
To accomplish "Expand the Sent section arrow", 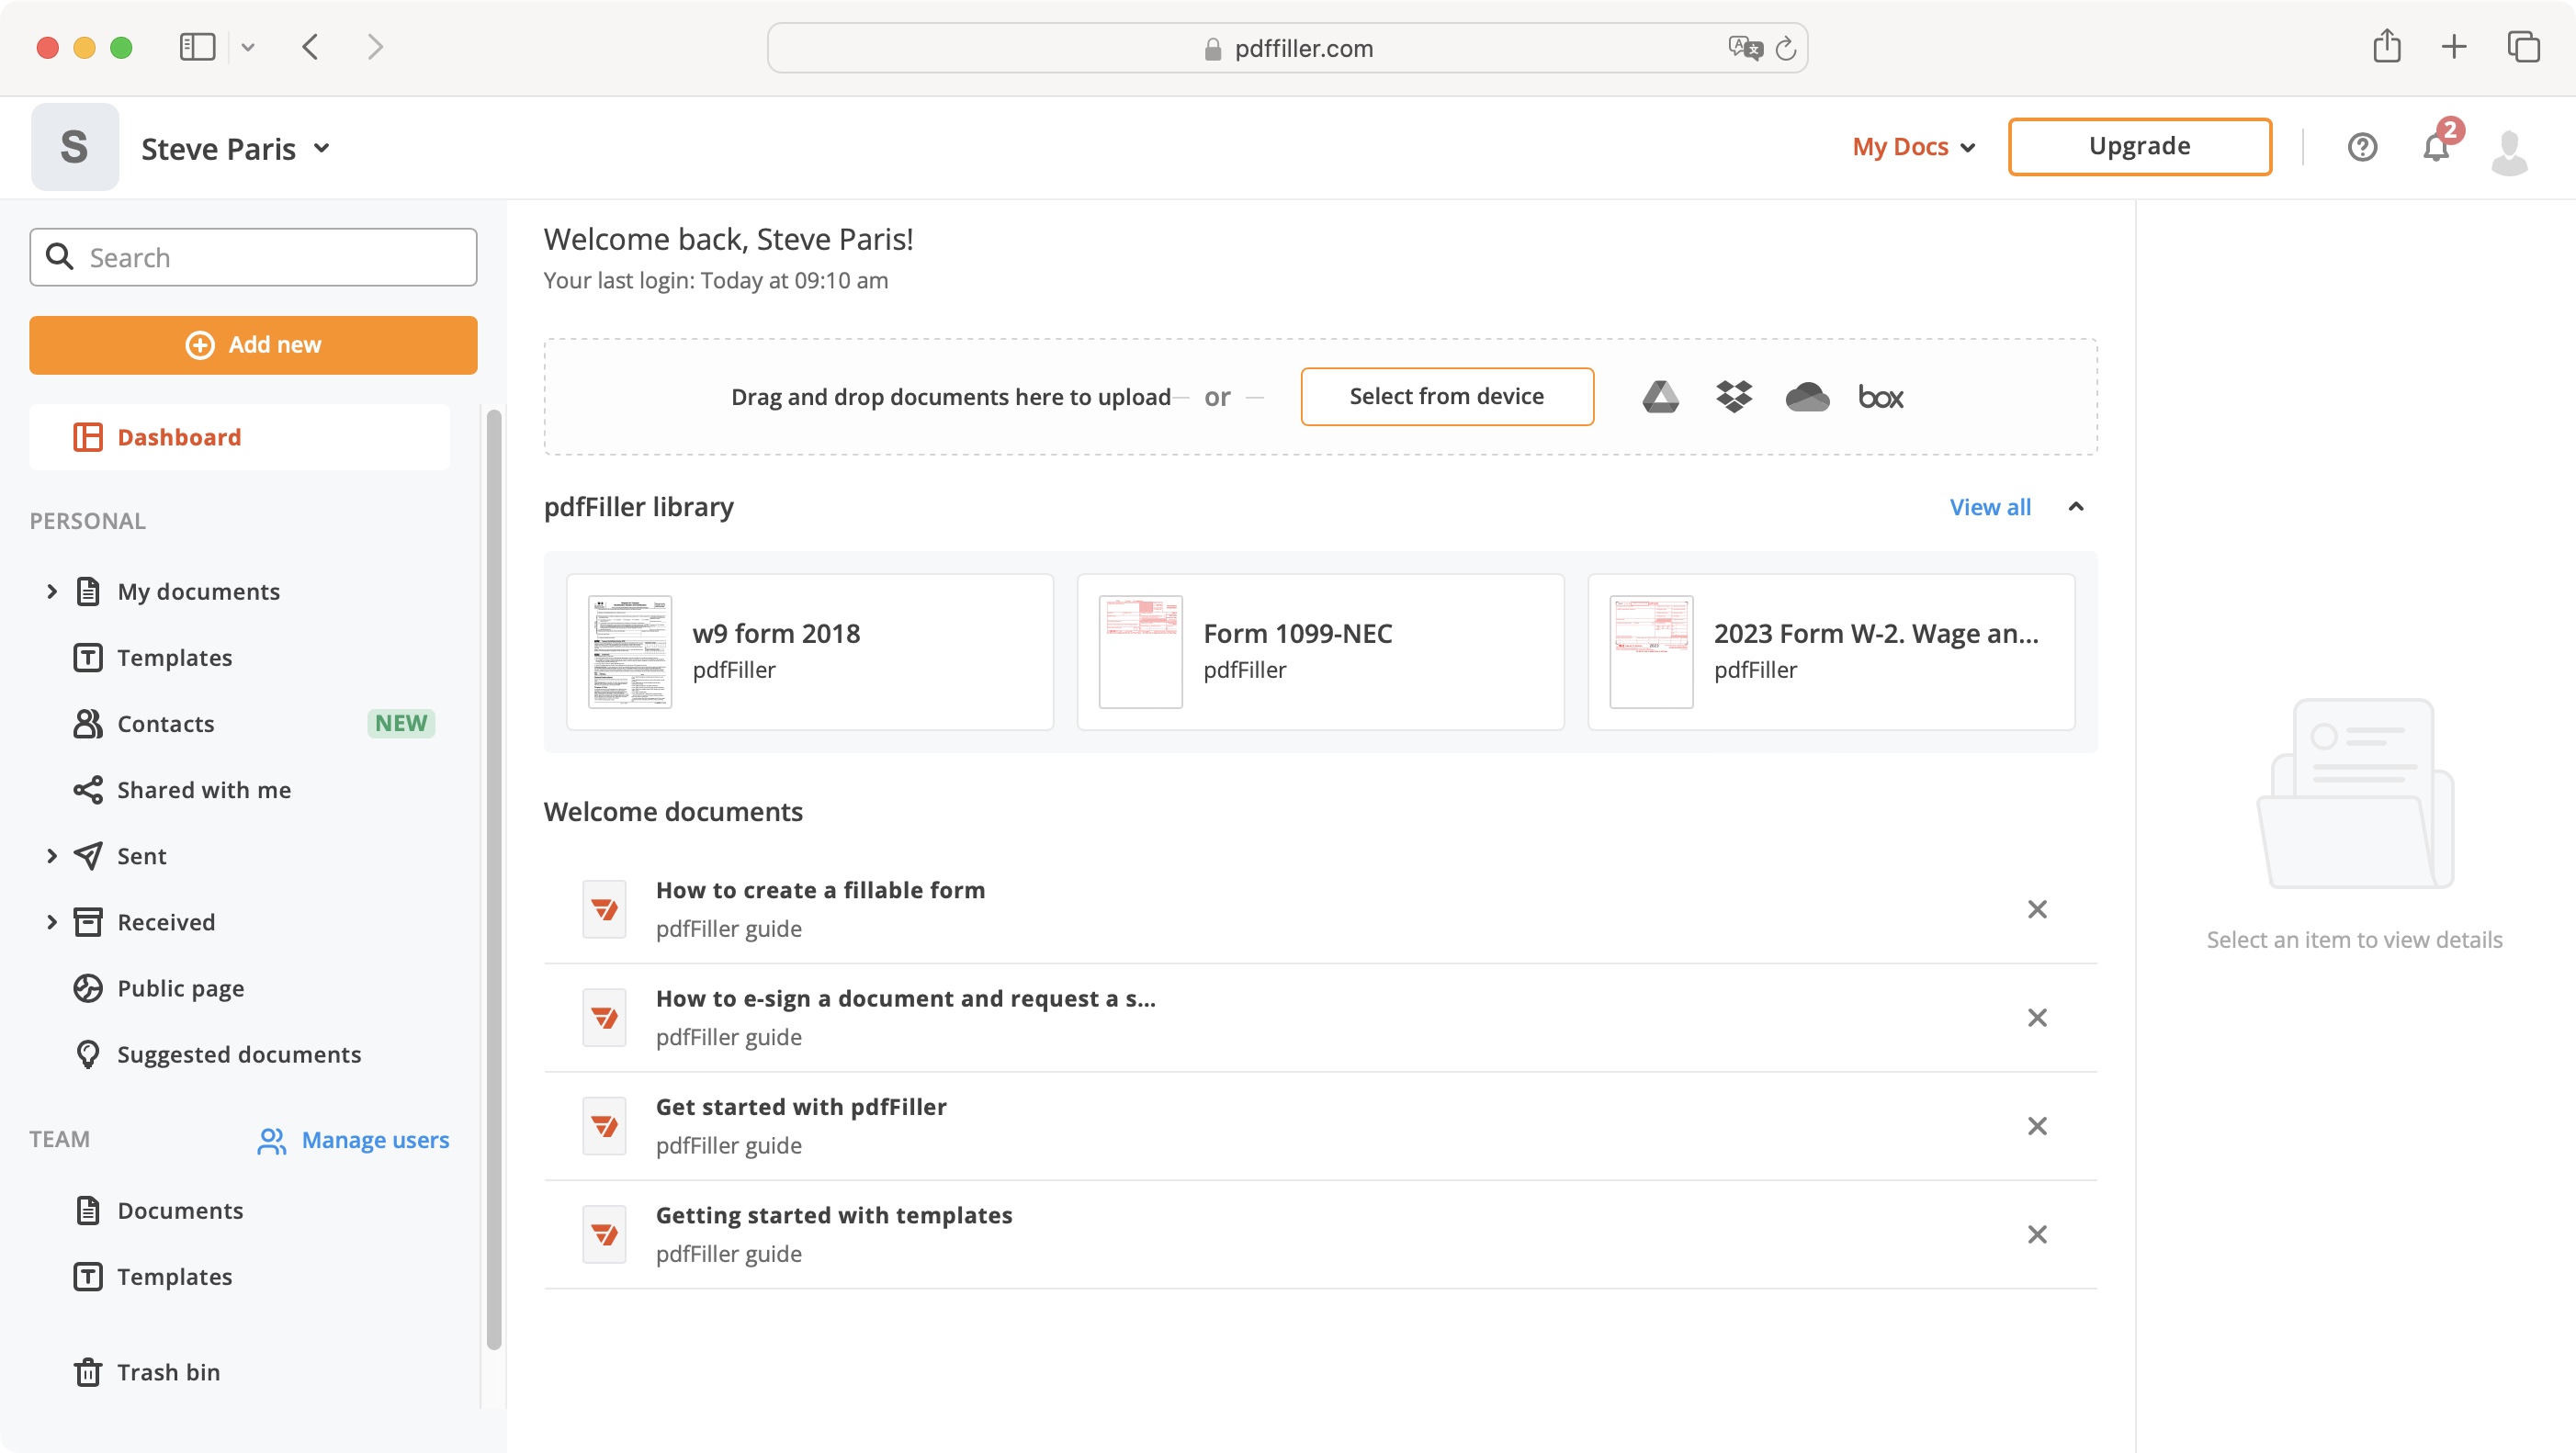I will pyautogui.click(x=52, y=856).
